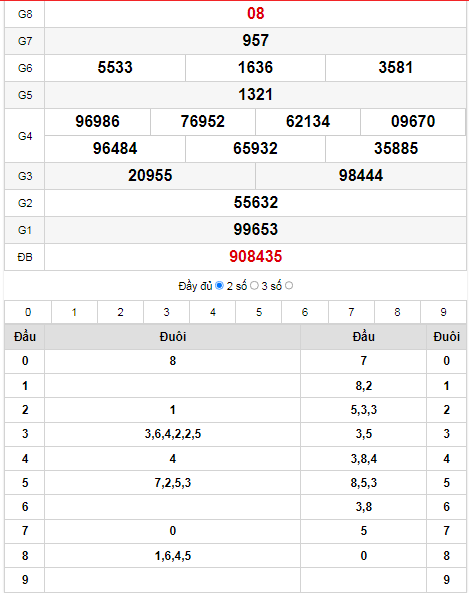The image size is (469, 593).
Task: Click the G4 number 09670
Action: click(x=413, y=121)
